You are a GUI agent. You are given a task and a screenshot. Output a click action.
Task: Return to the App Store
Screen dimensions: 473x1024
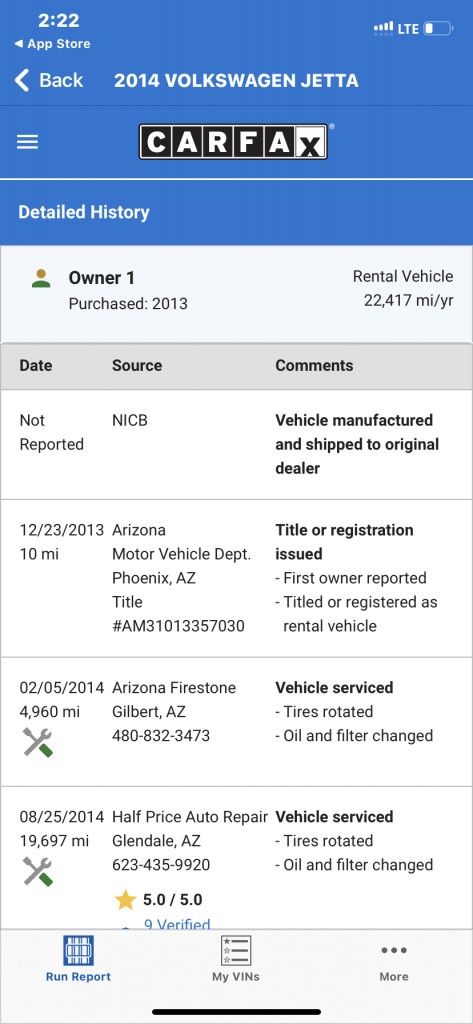tap(52, 44)
